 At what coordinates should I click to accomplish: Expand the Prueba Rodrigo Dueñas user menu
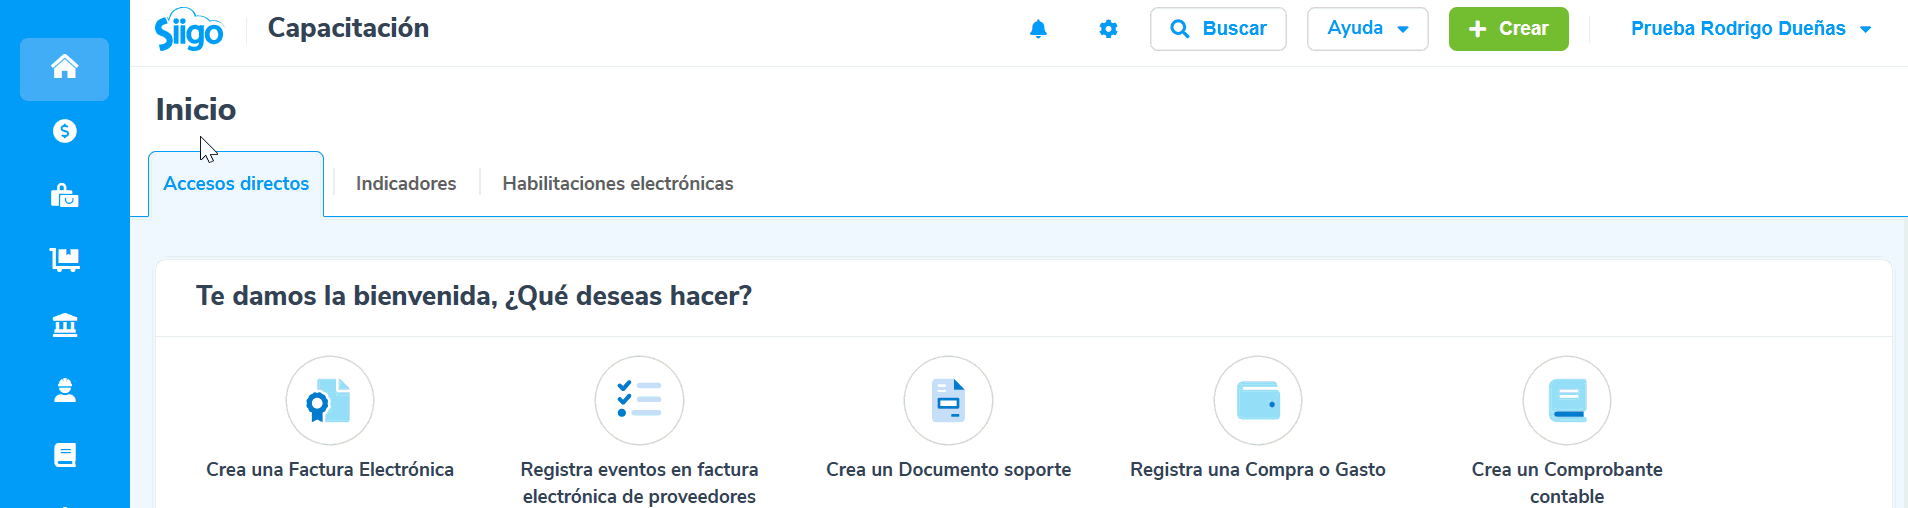(x=1750, y=29)
